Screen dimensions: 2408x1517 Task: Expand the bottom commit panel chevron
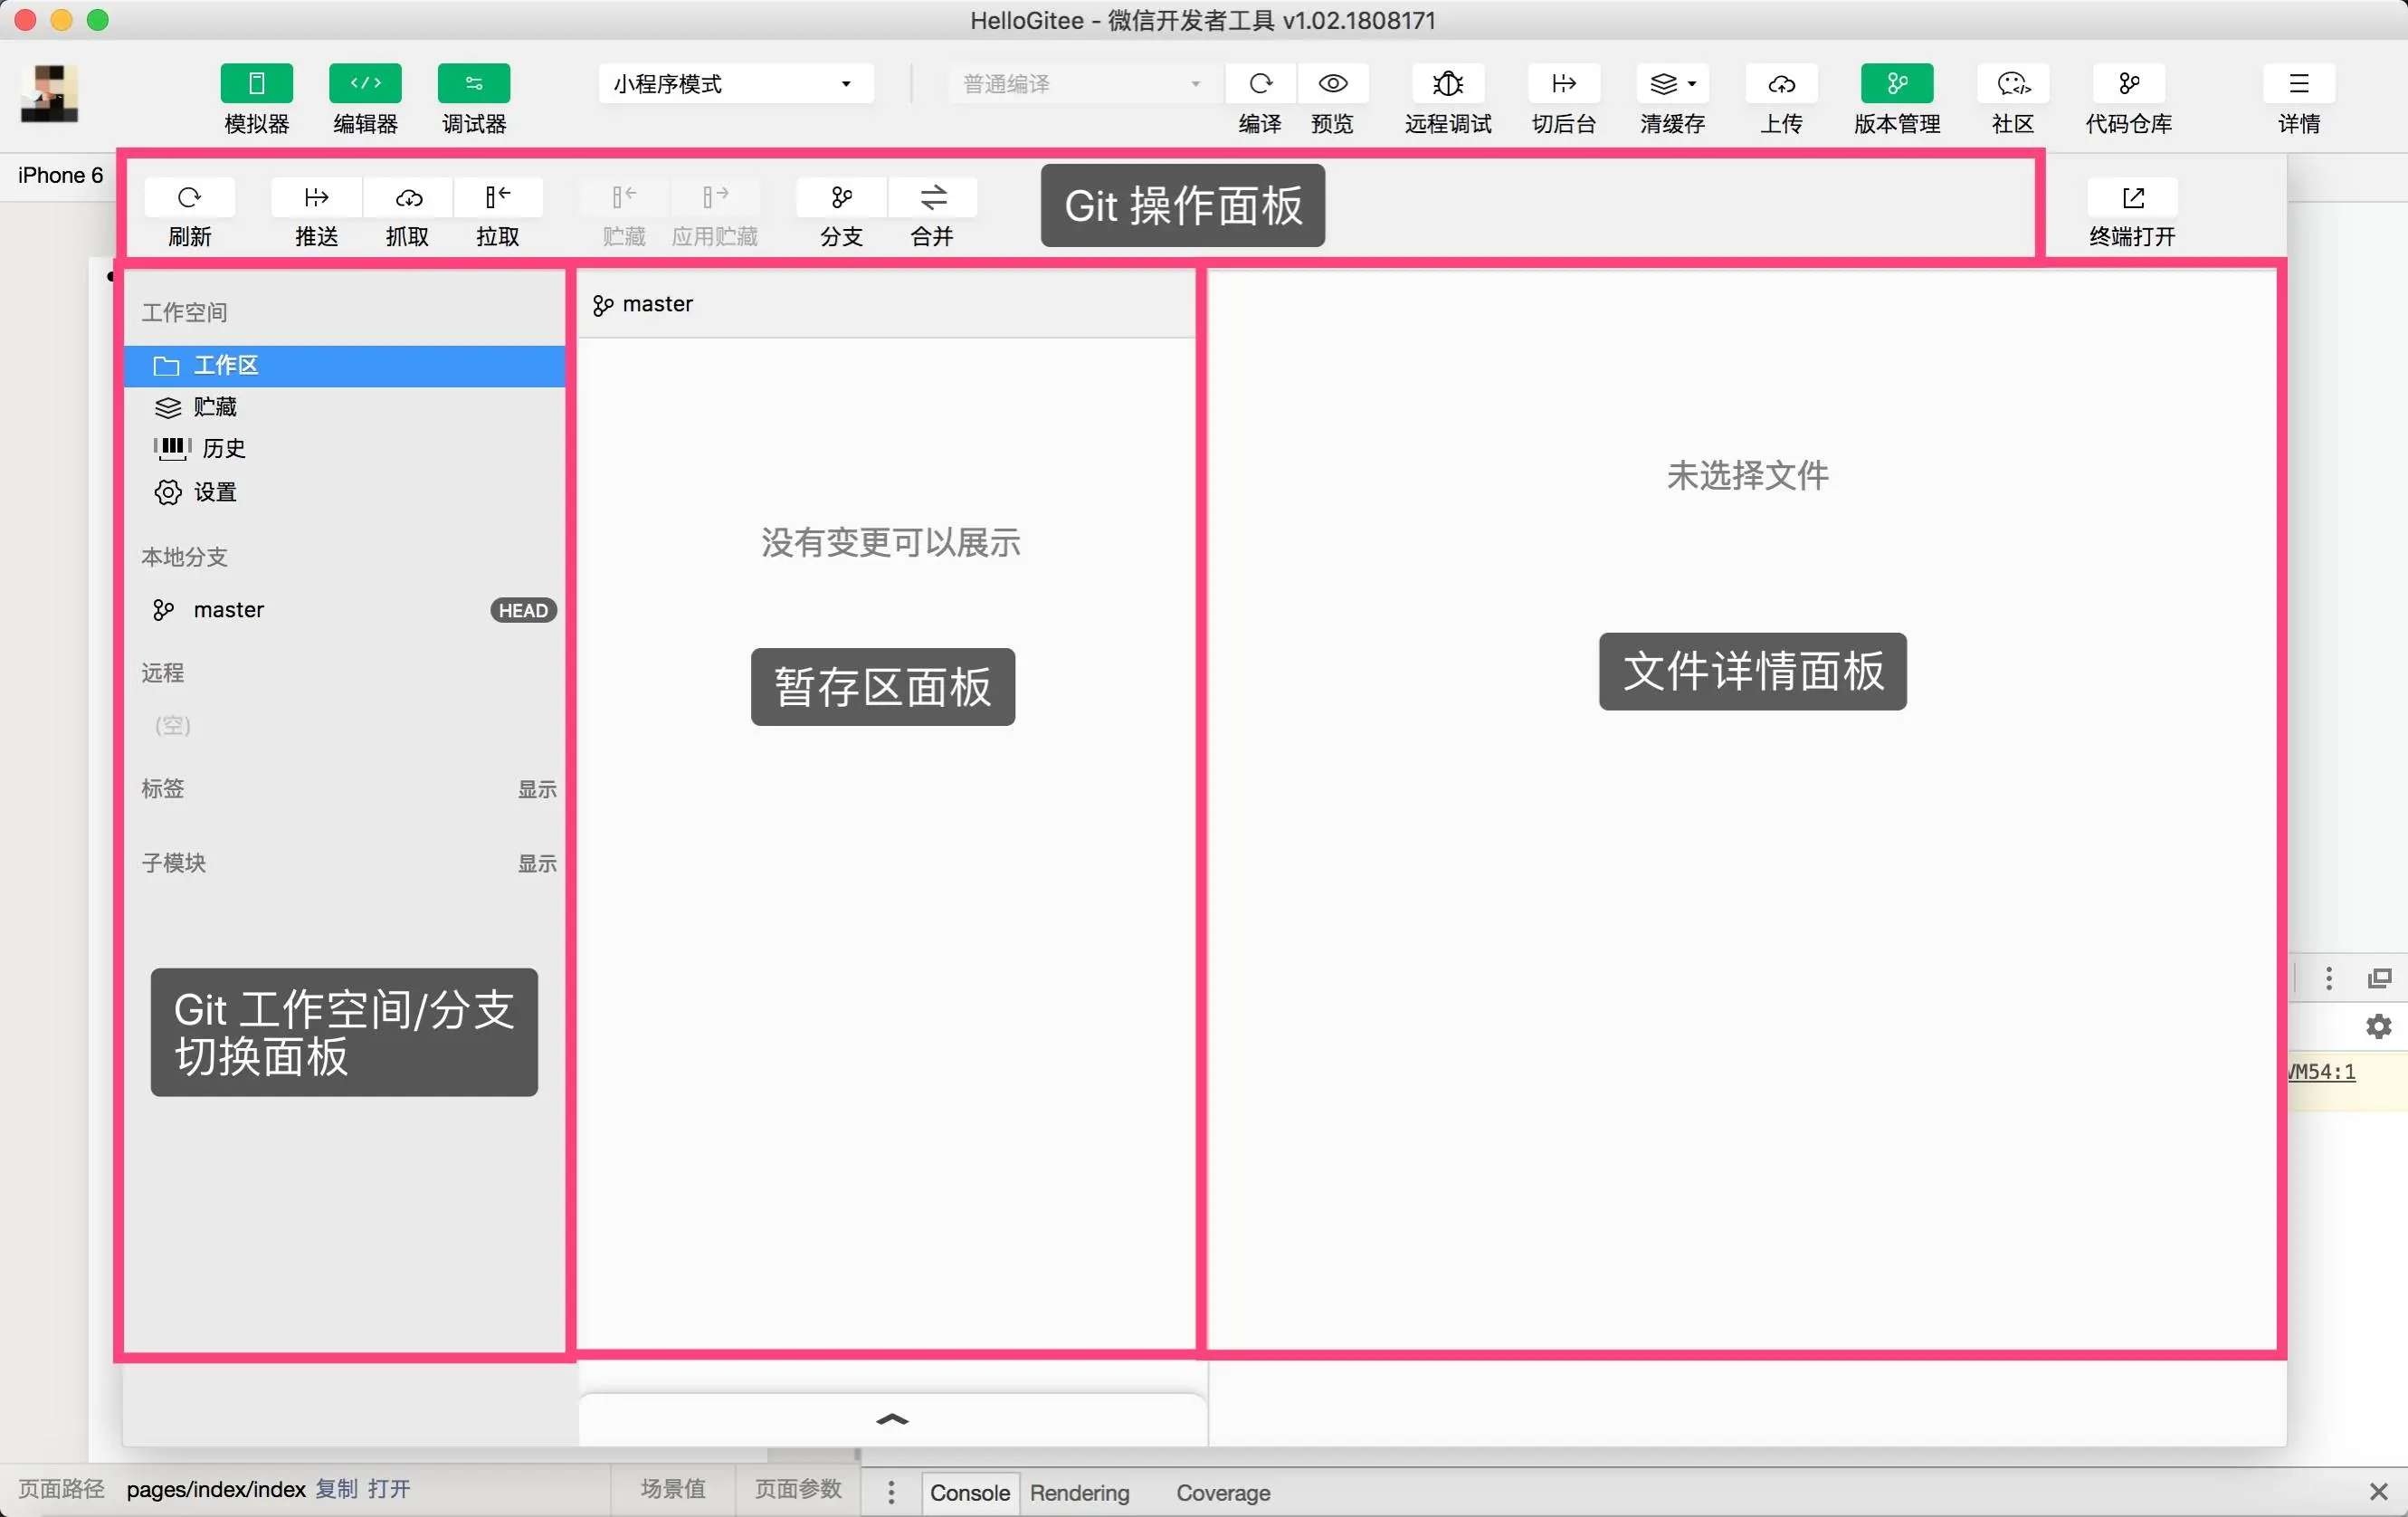point(892,1418)
